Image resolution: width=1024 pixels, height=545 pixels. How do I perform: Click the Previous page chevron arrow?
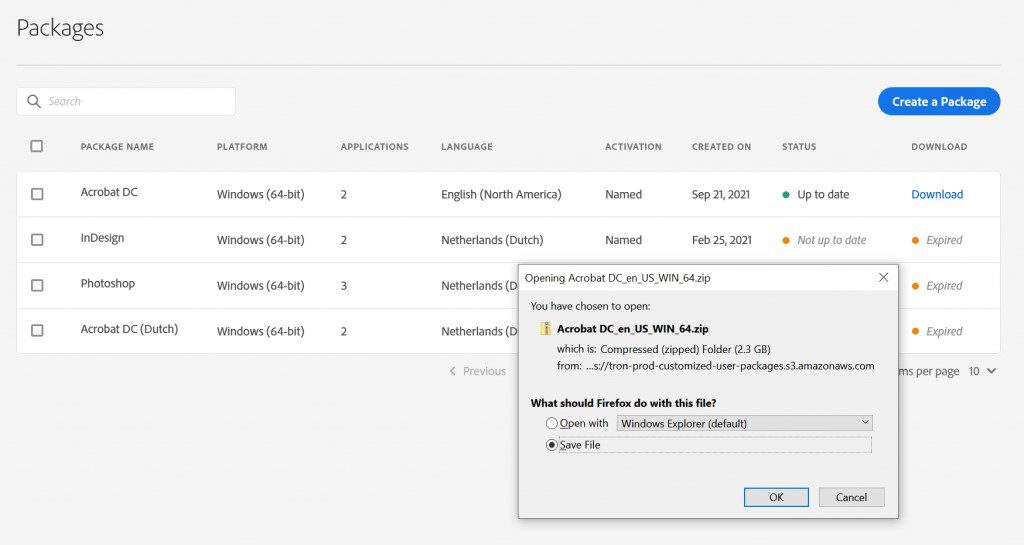click(453, 371)
